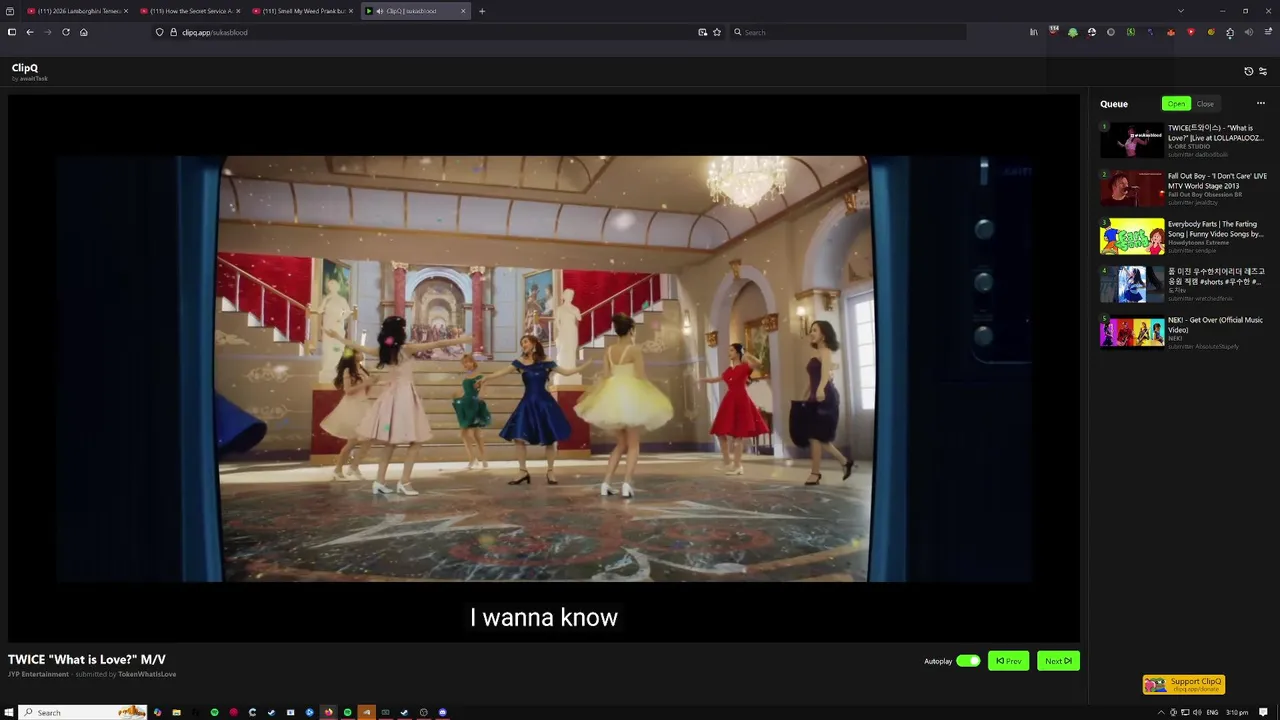The width and height of the screenshot is (1280, 720).
Task: Expand the list all tabs chevron
Action: 1181,11
